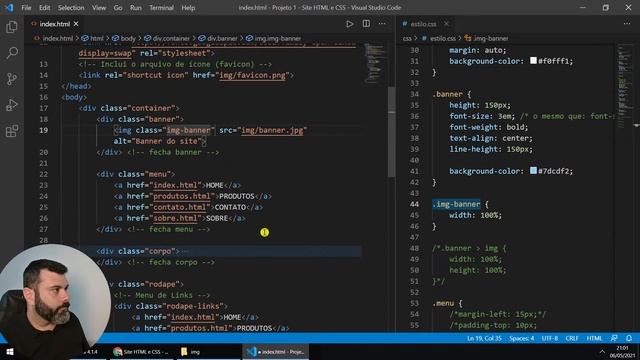
Task: Open the Run and Debug view
Action: [x=12, y=105]
